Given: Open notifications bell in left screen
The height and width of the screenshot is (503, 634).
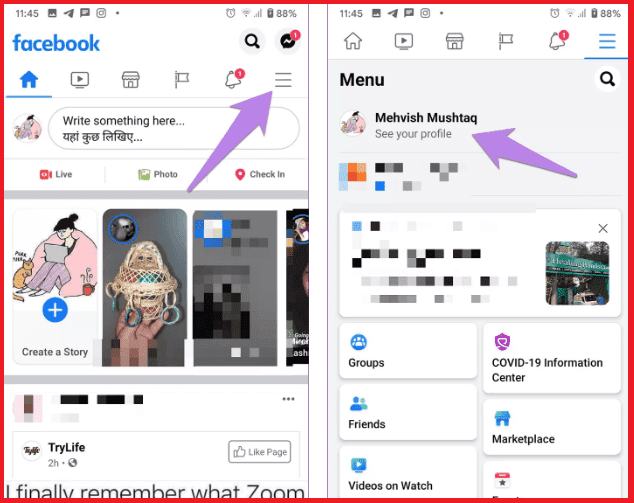Looking at the screenshot, I should (234, 79).
